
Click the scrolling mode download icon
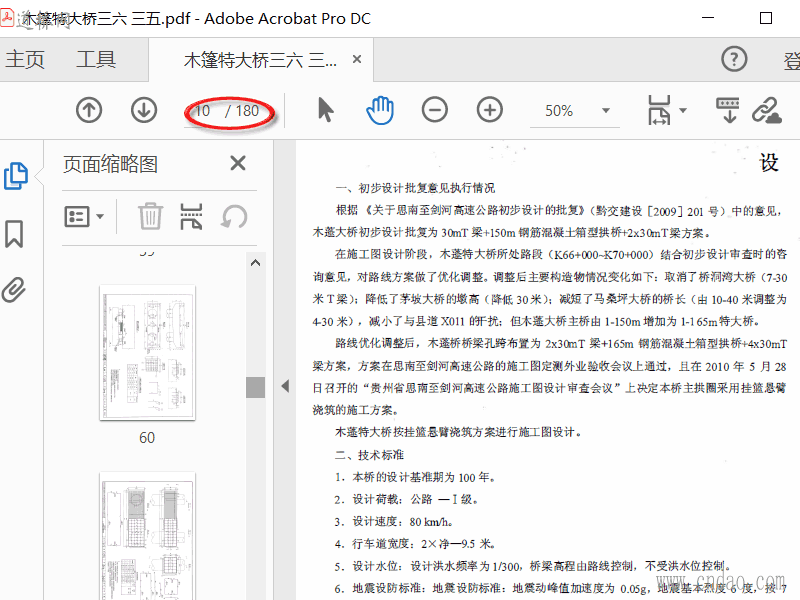[x=728, y=110]
